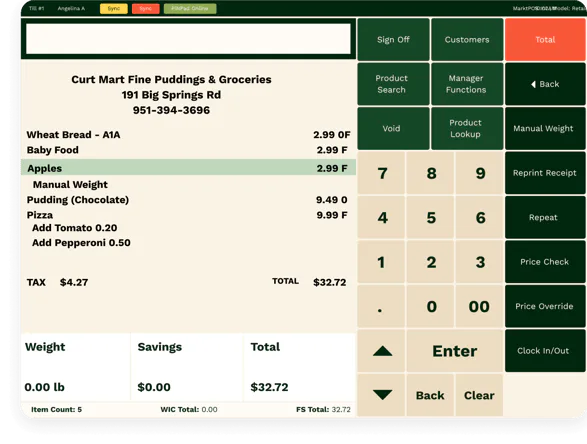Select the Wheat Bread - A1A line
The height and width of the screenshot is (444, 587).
click(x=188, y=135)
